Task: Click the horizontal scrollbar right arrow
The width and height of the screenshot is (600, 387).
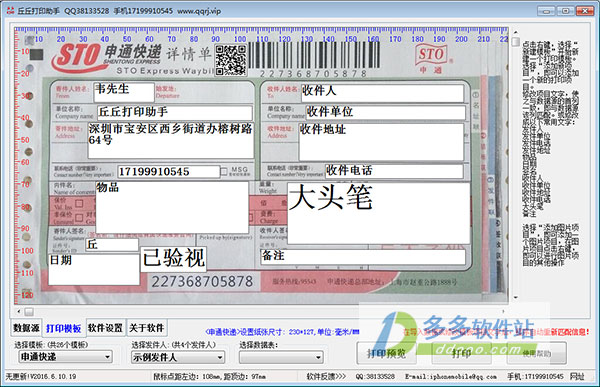Action: point(503,311)
